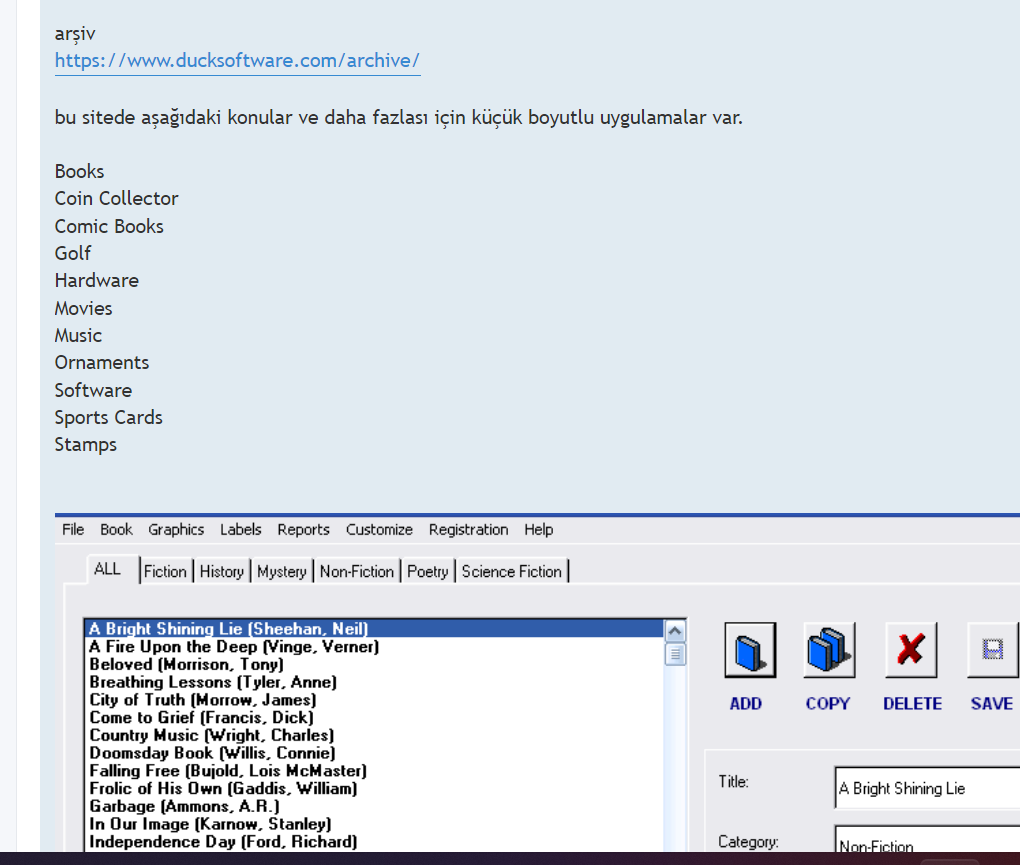Screen dimensions: 1020x865
Task: Open the Help menu
Action: tap(539, 529)
